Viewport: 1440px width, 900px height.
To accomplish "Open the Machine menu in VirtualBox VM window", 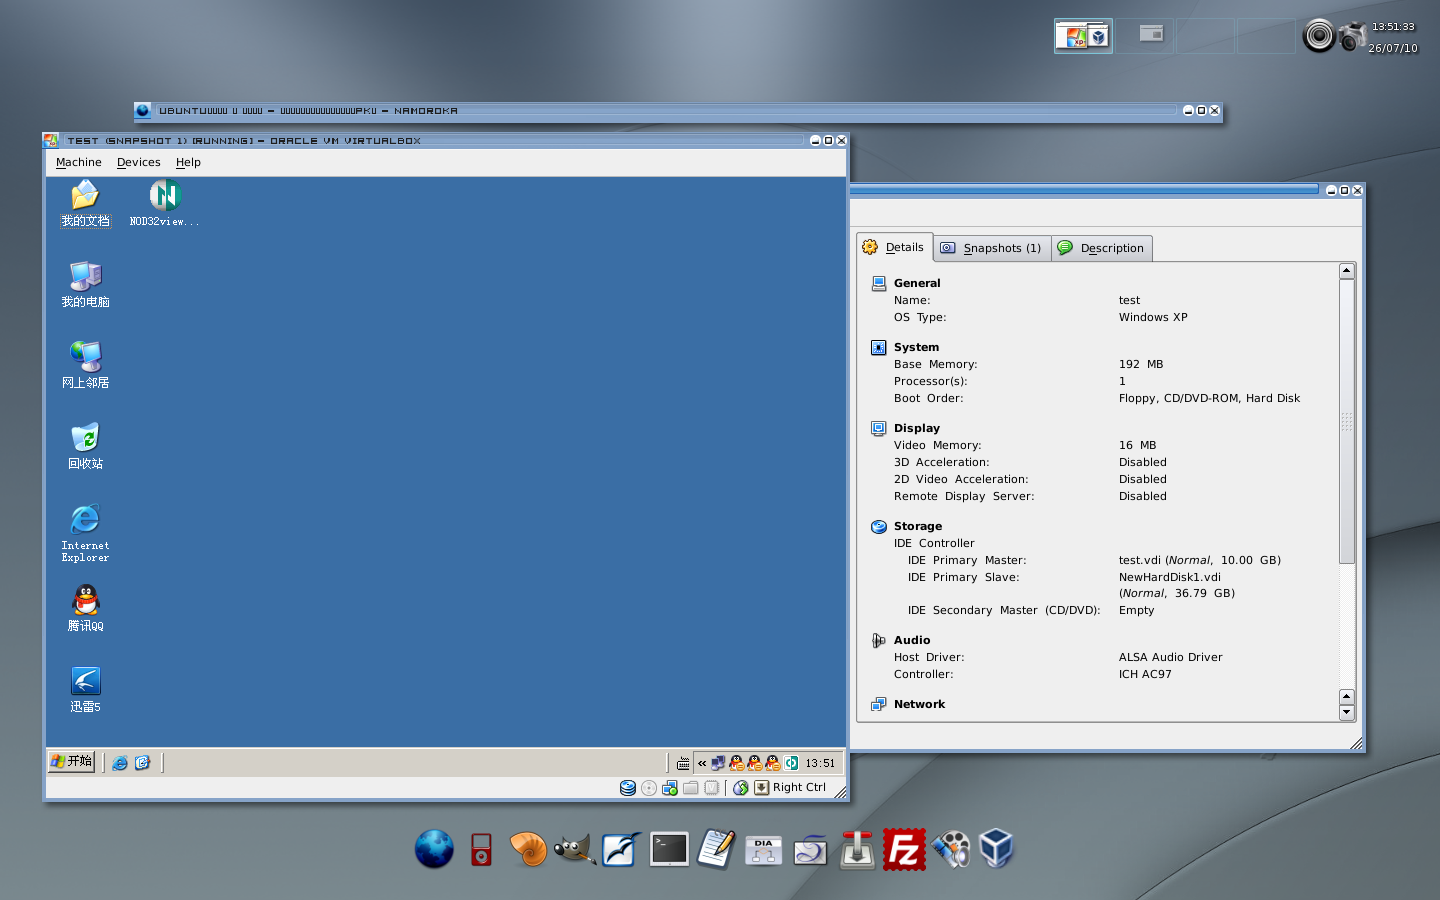I will click(78, 162).
